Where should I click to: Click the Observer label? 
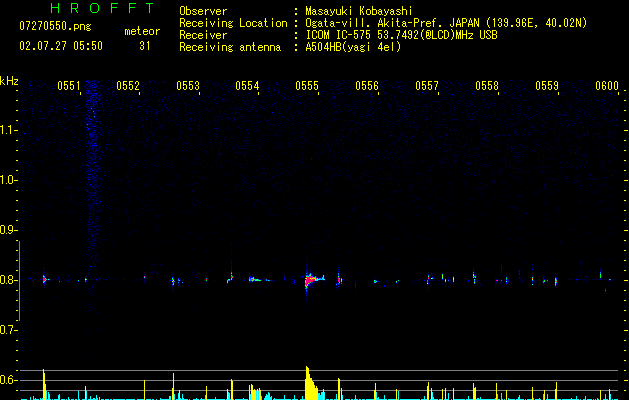tap(203, 11)
